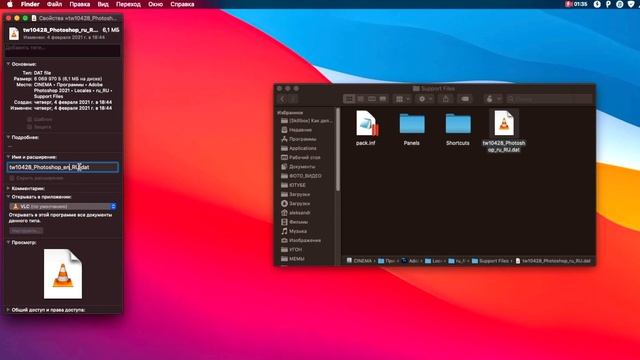Toggle the Шаблон checkbox
Viewport: 640px width, 360px height.
29,120
